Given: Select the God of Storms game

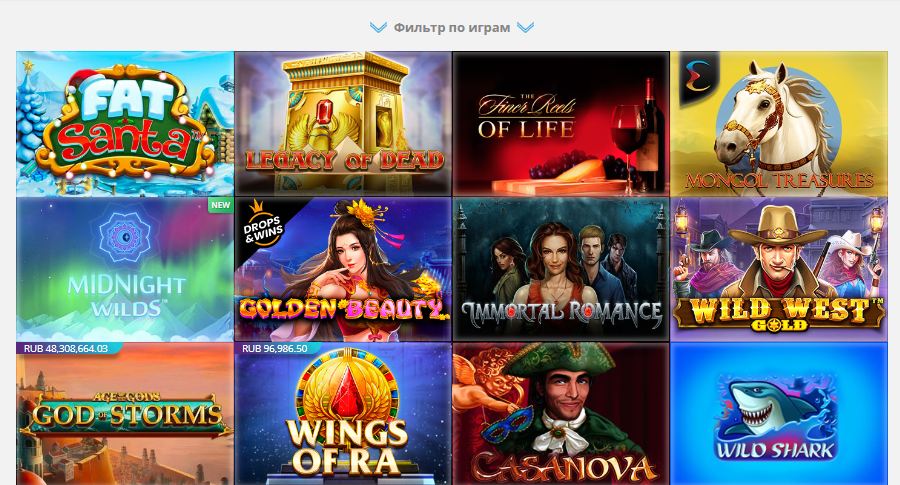Looking at the screenshot, I should (125, 414).
